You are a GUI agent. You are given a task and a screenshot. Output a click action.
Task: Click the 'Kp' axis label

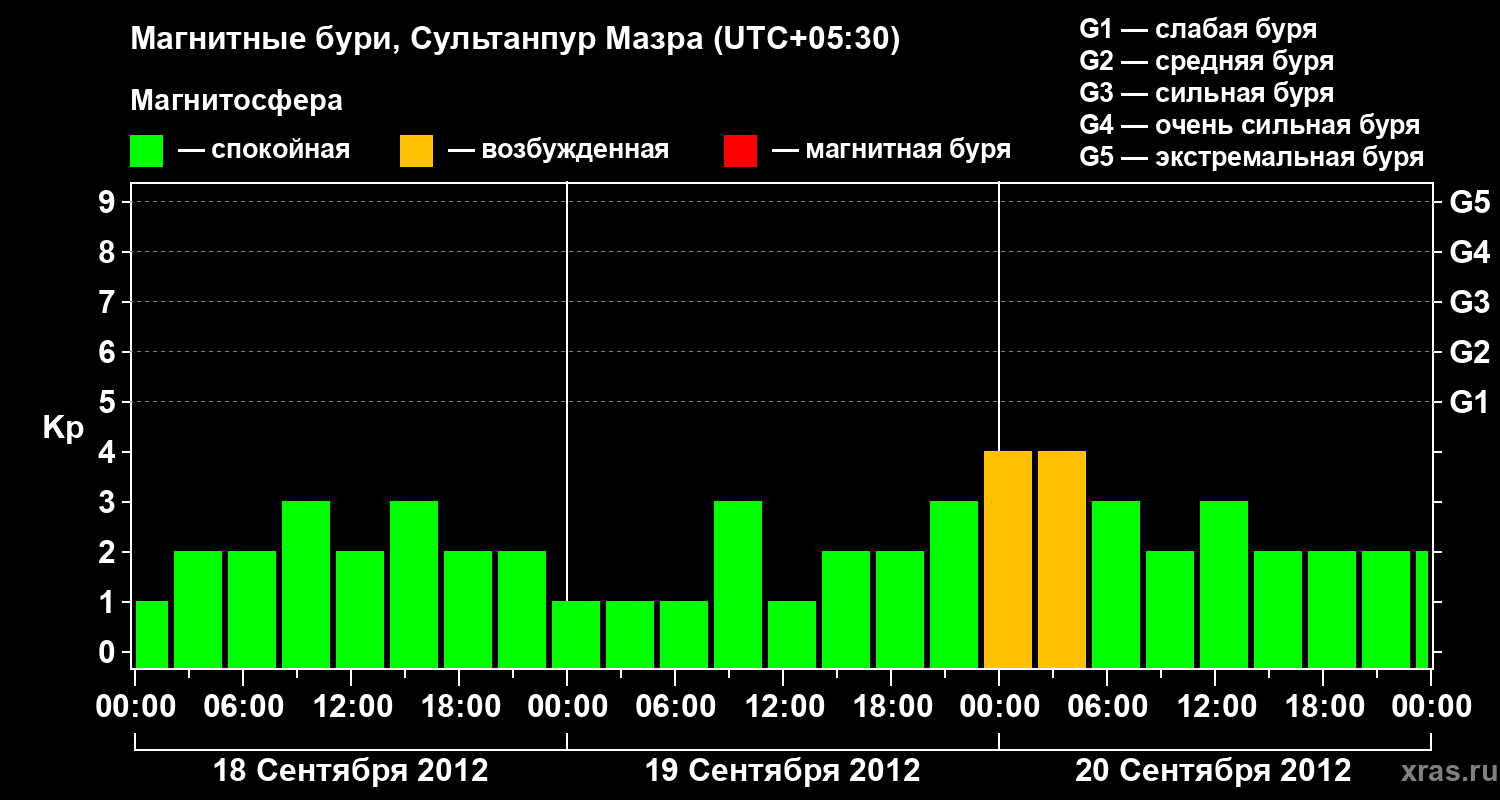pyautogui.click(x=63, y=428)
